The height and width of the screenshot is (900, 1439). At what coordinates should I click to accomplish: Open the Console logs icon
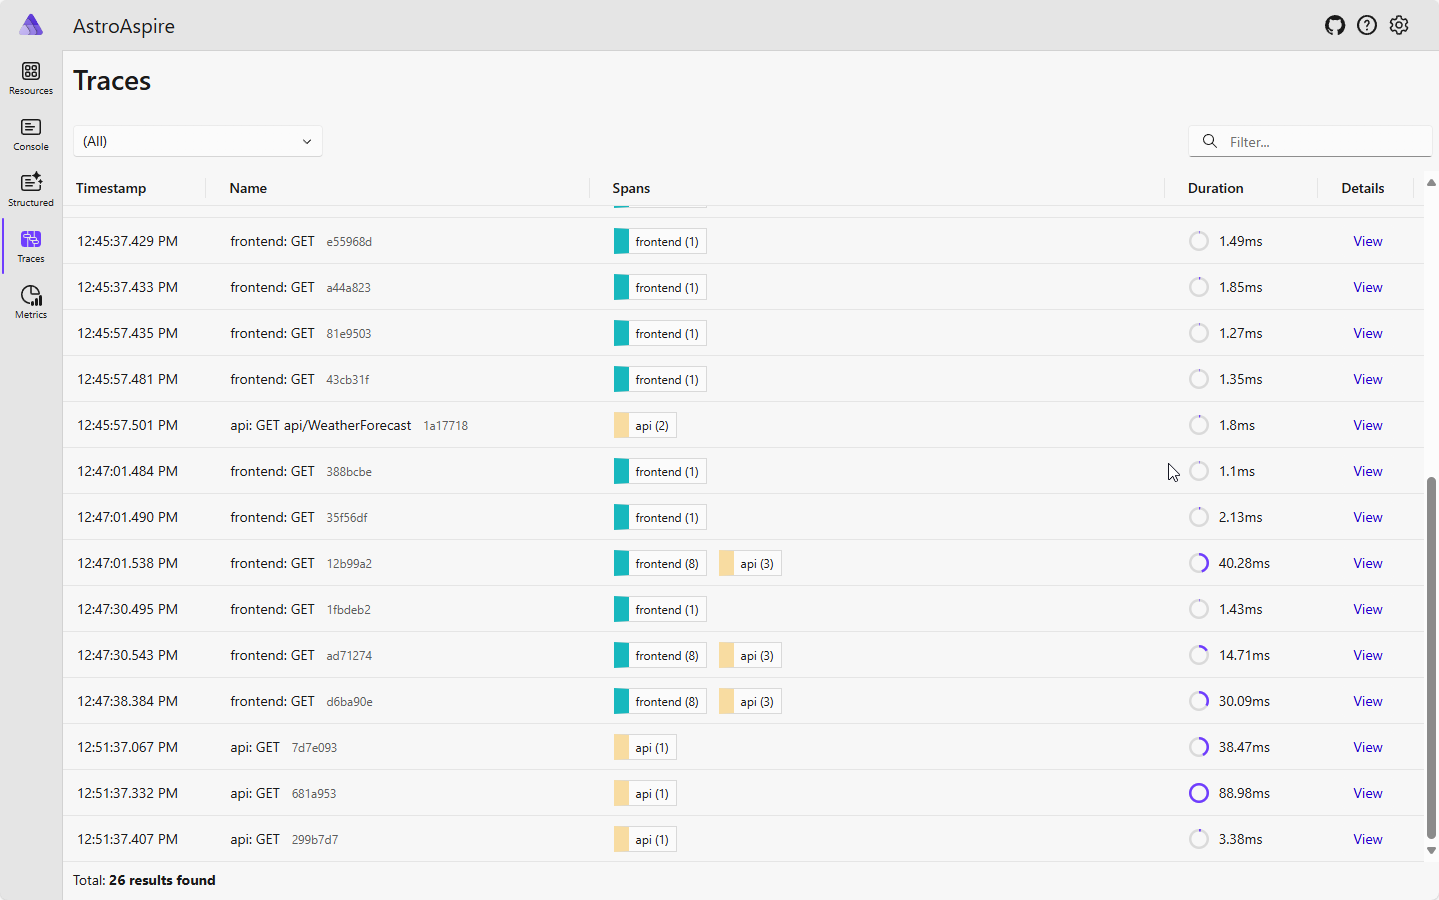click(31, 127)
